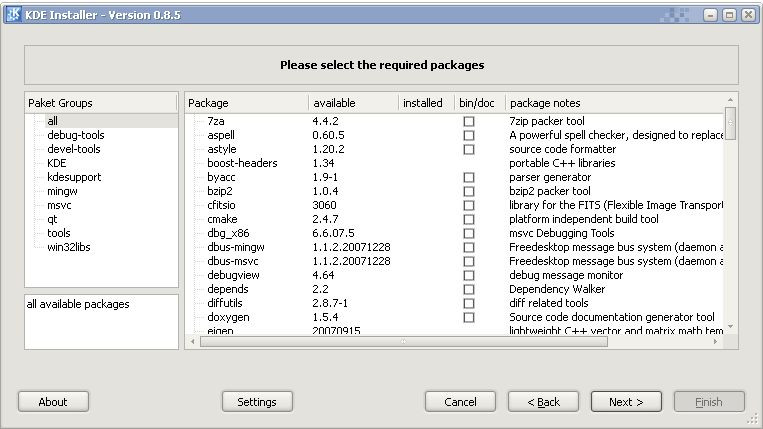
Task: Click 'diff related tools' note
Action: pyautogui.click(x=549, y=303)
